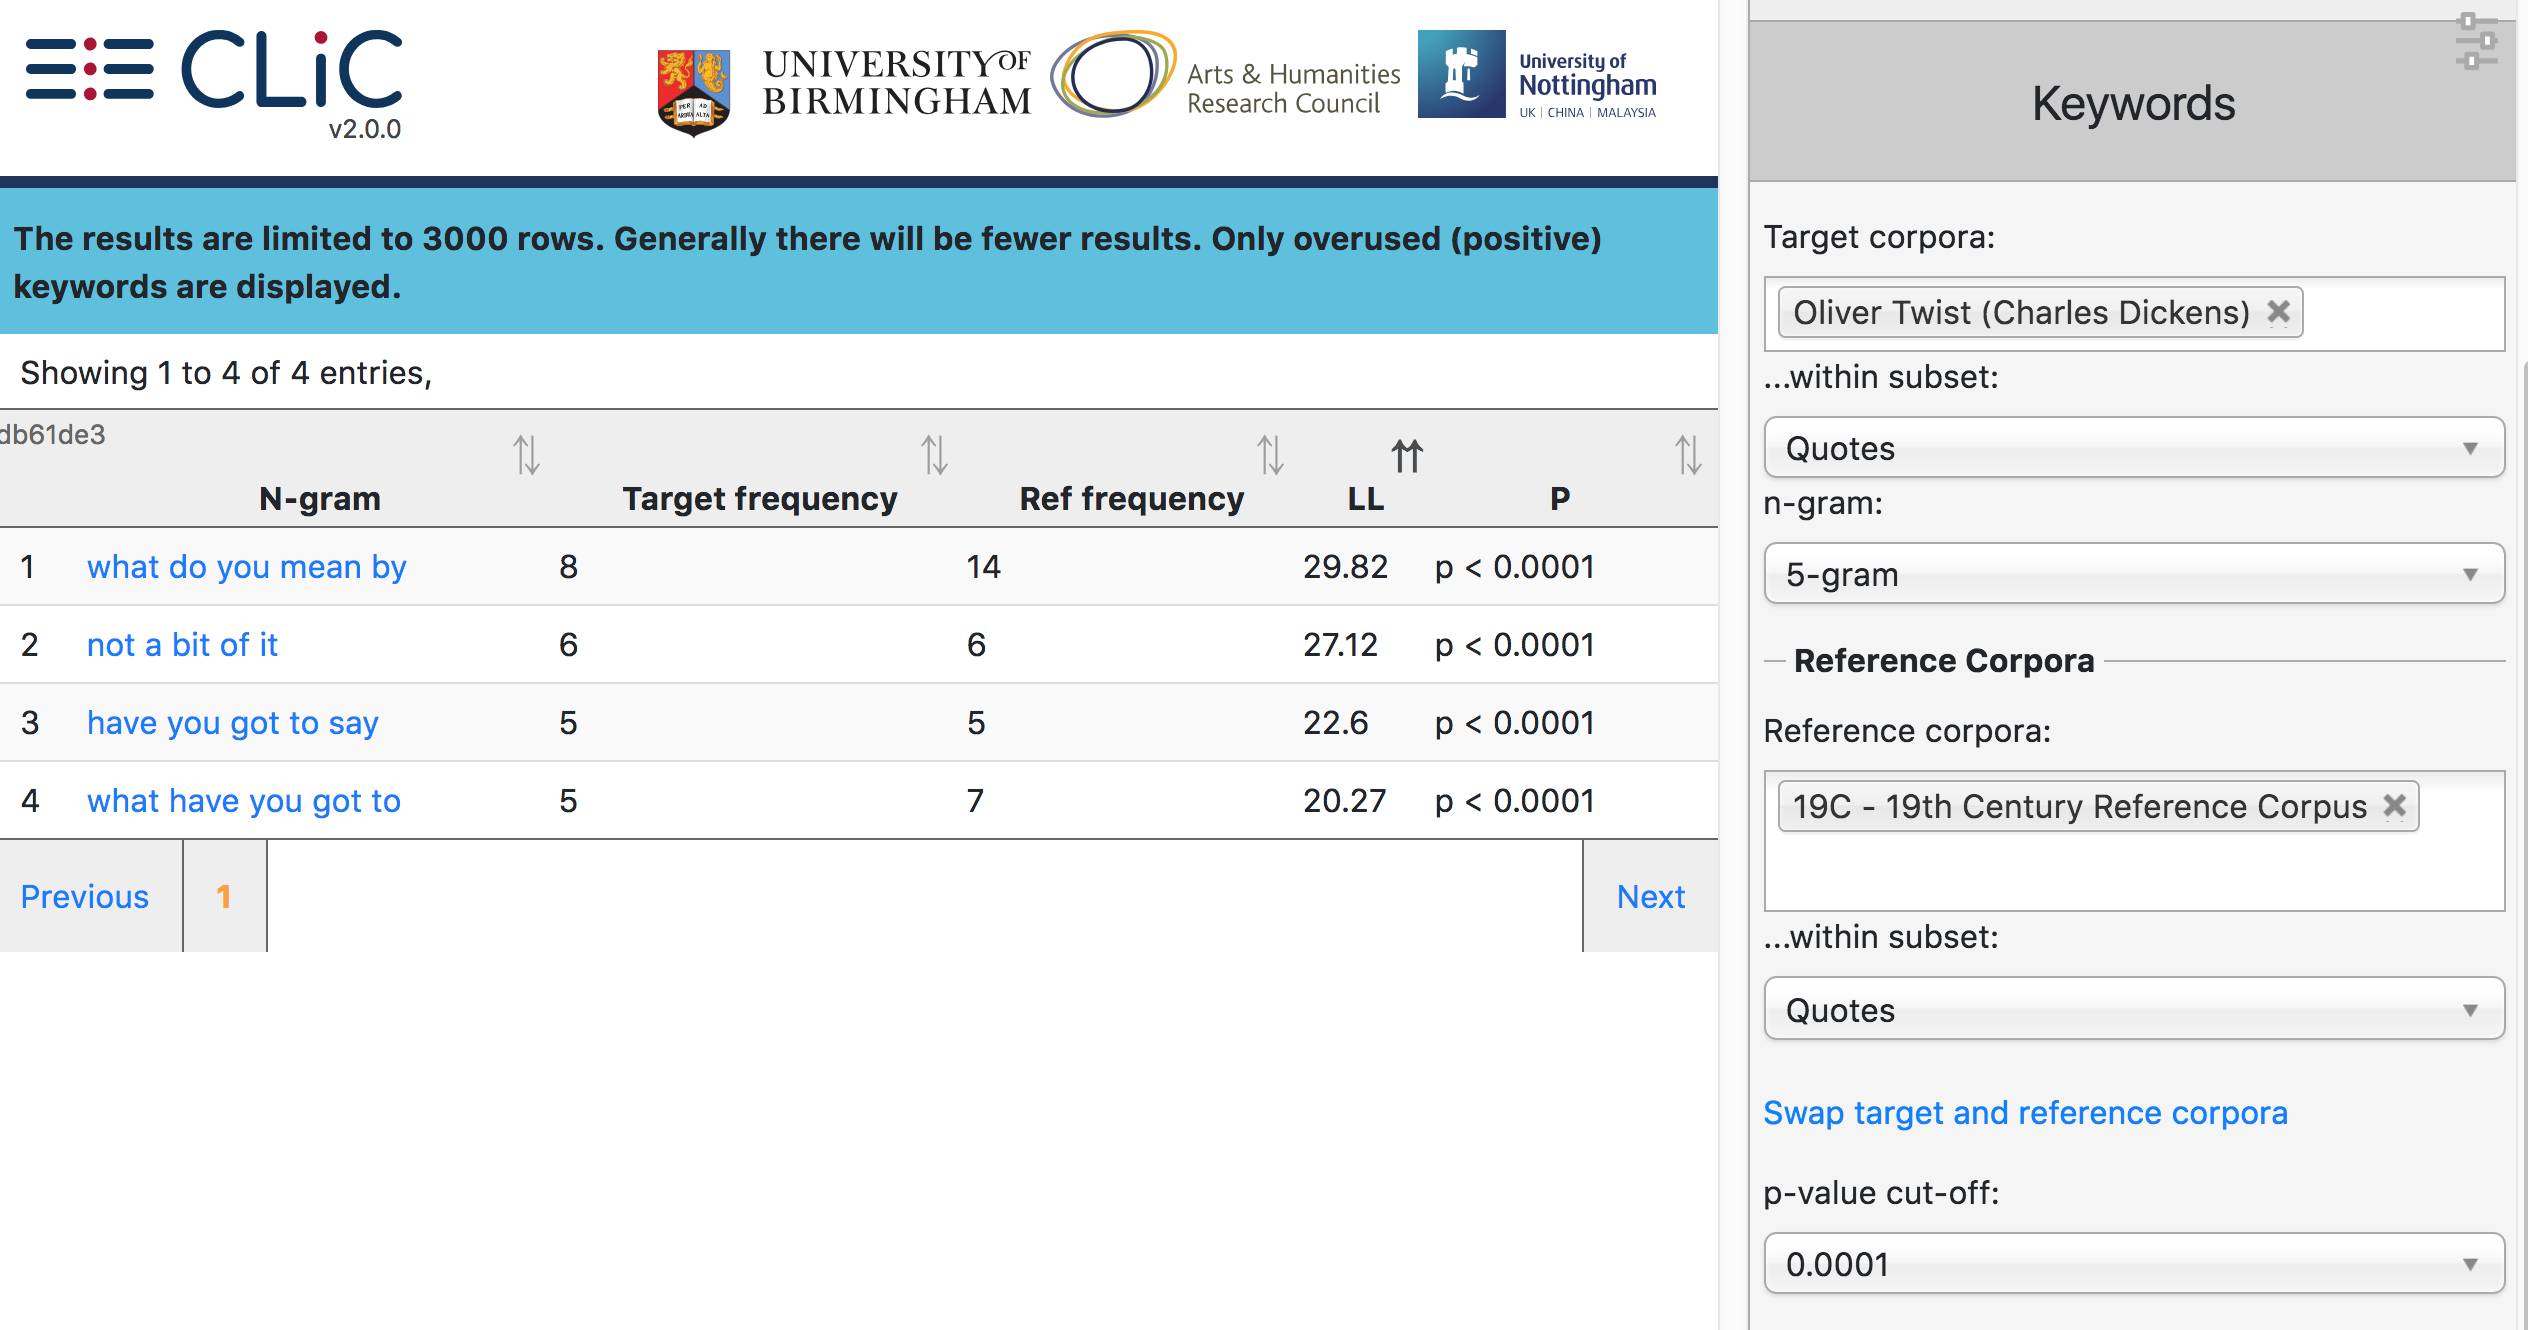
Task: Remove Oliver Twist from target corpora
Action: (2279, 312)
